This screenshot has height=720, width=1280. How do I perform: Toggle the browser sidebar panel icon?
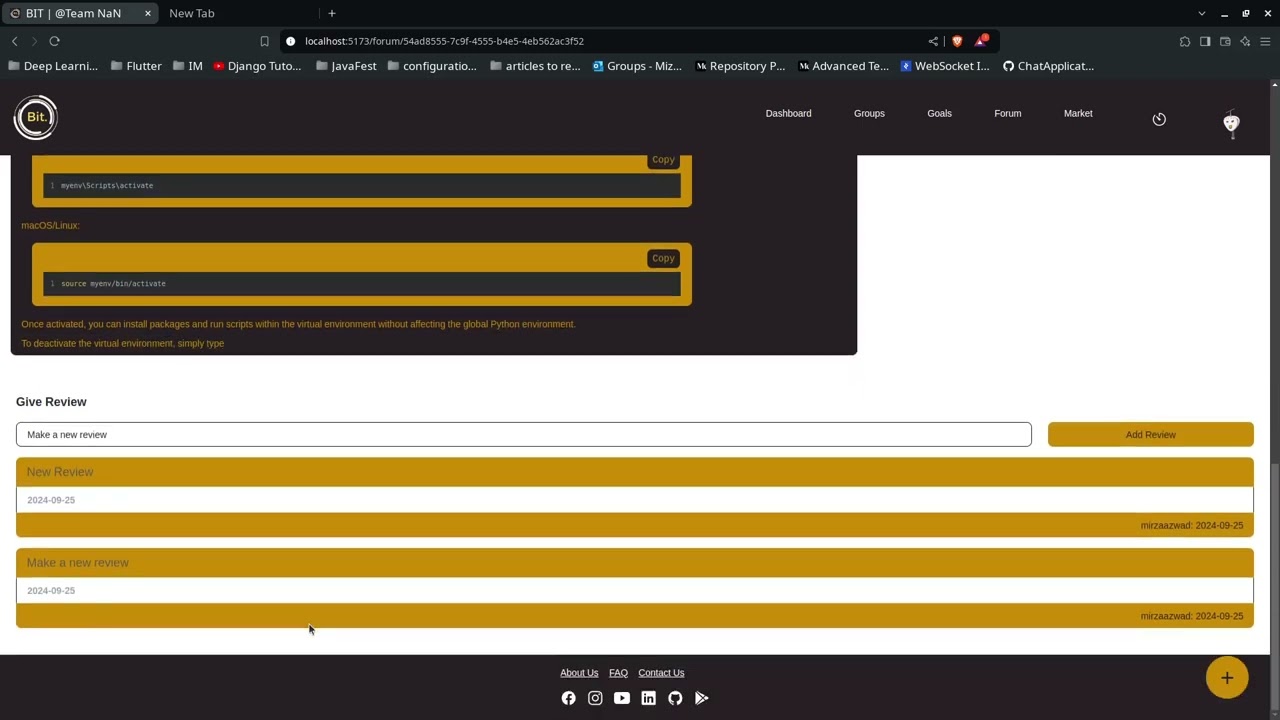pos(1205,41)
